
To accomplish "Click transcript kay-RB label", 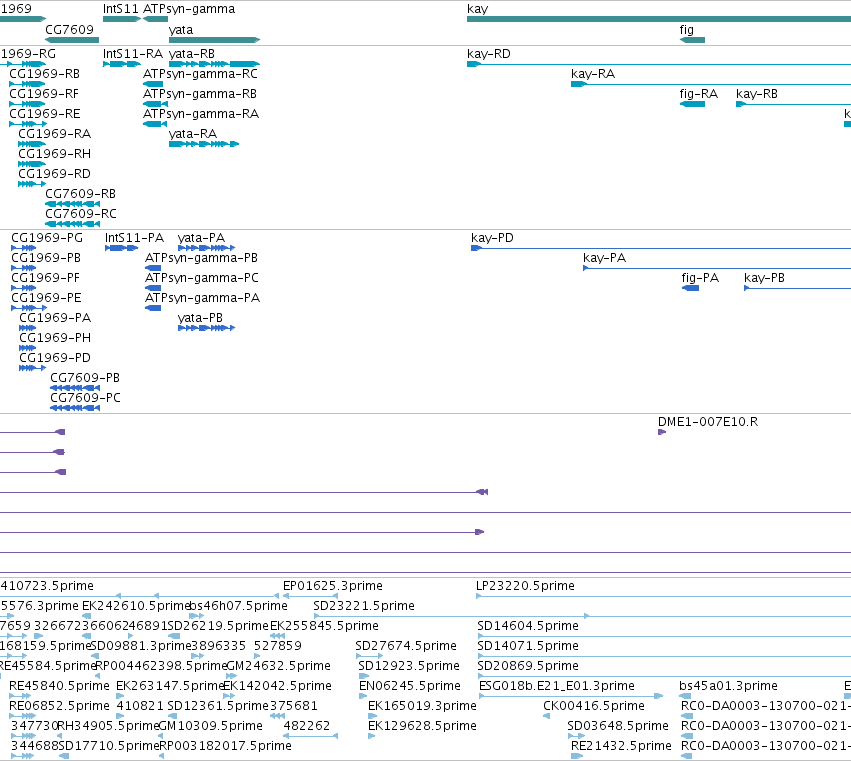I will (757, 94).
